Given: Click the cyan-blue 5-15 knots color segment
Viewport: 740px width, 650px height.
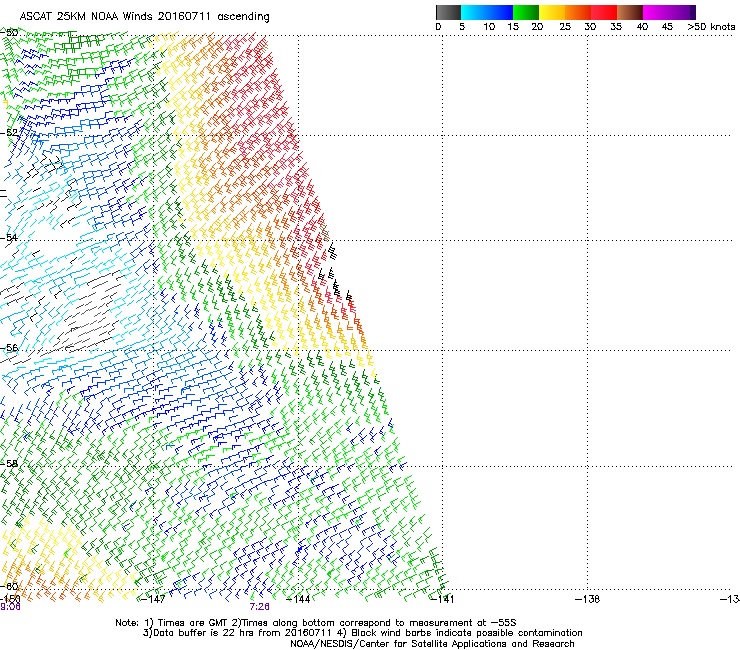Looking at the screenshot, I should 487,12.
